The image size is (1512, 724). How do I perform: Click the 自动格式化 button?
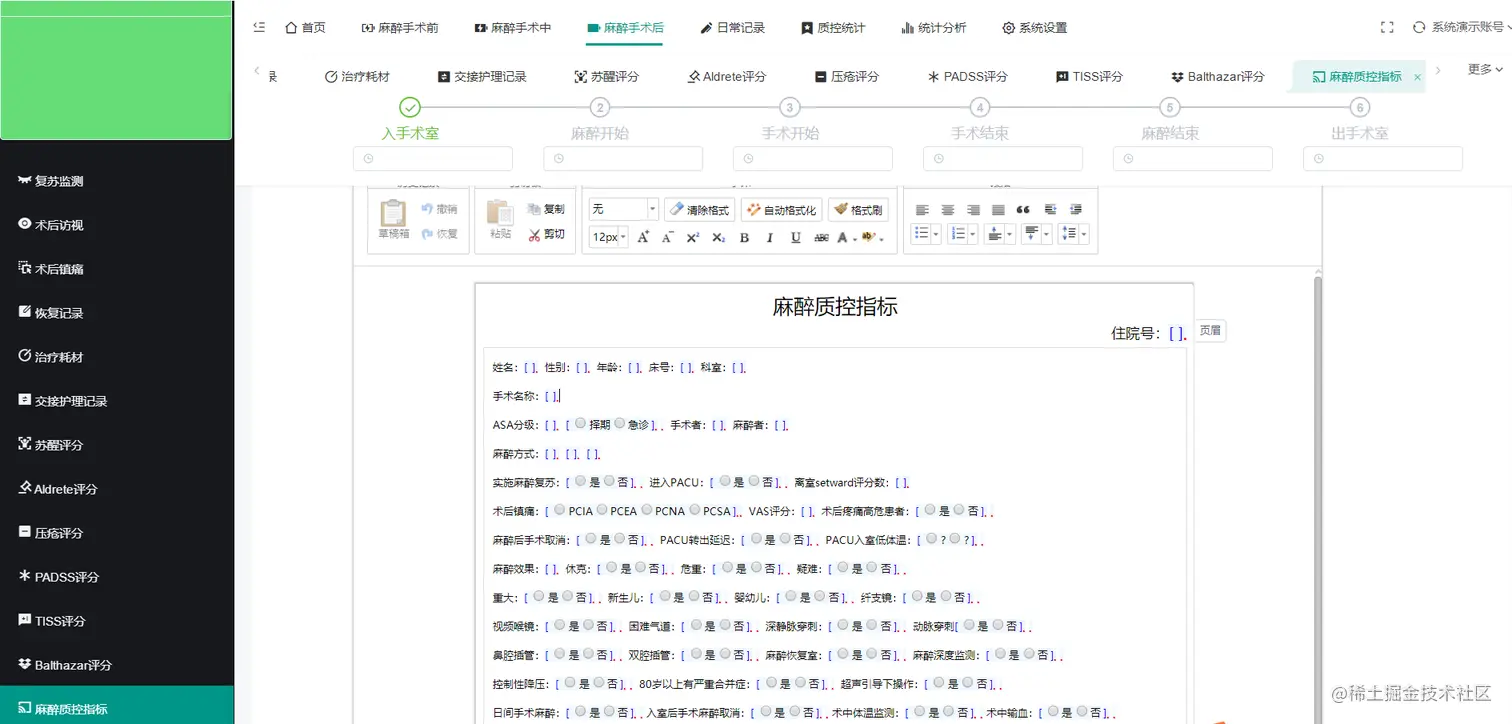tap(781, 210)
